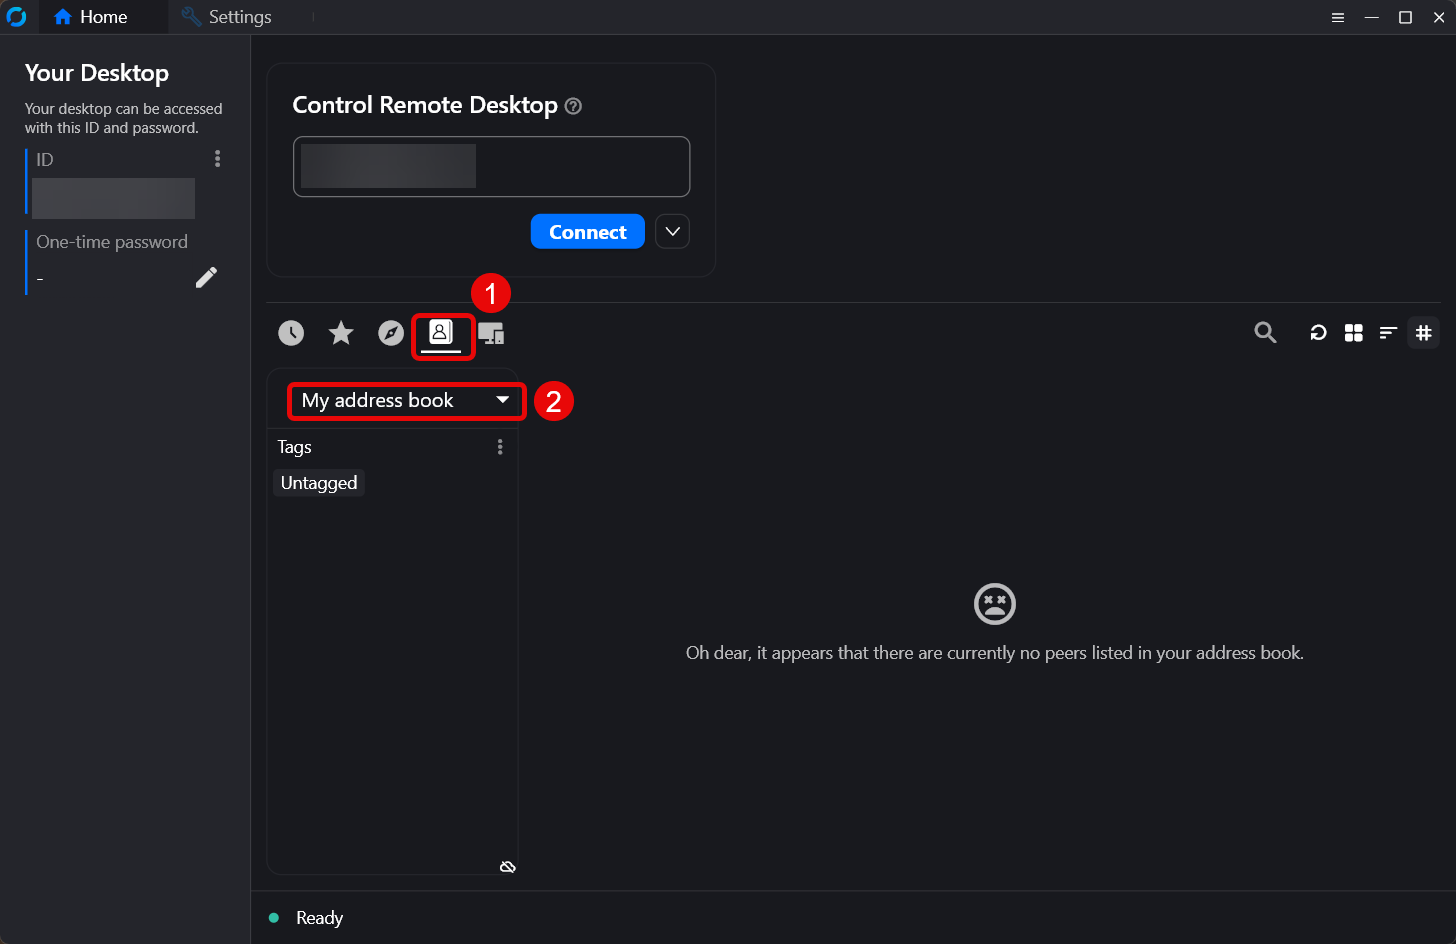Open dropdown arrow beside Connect

tap(672, 232)
